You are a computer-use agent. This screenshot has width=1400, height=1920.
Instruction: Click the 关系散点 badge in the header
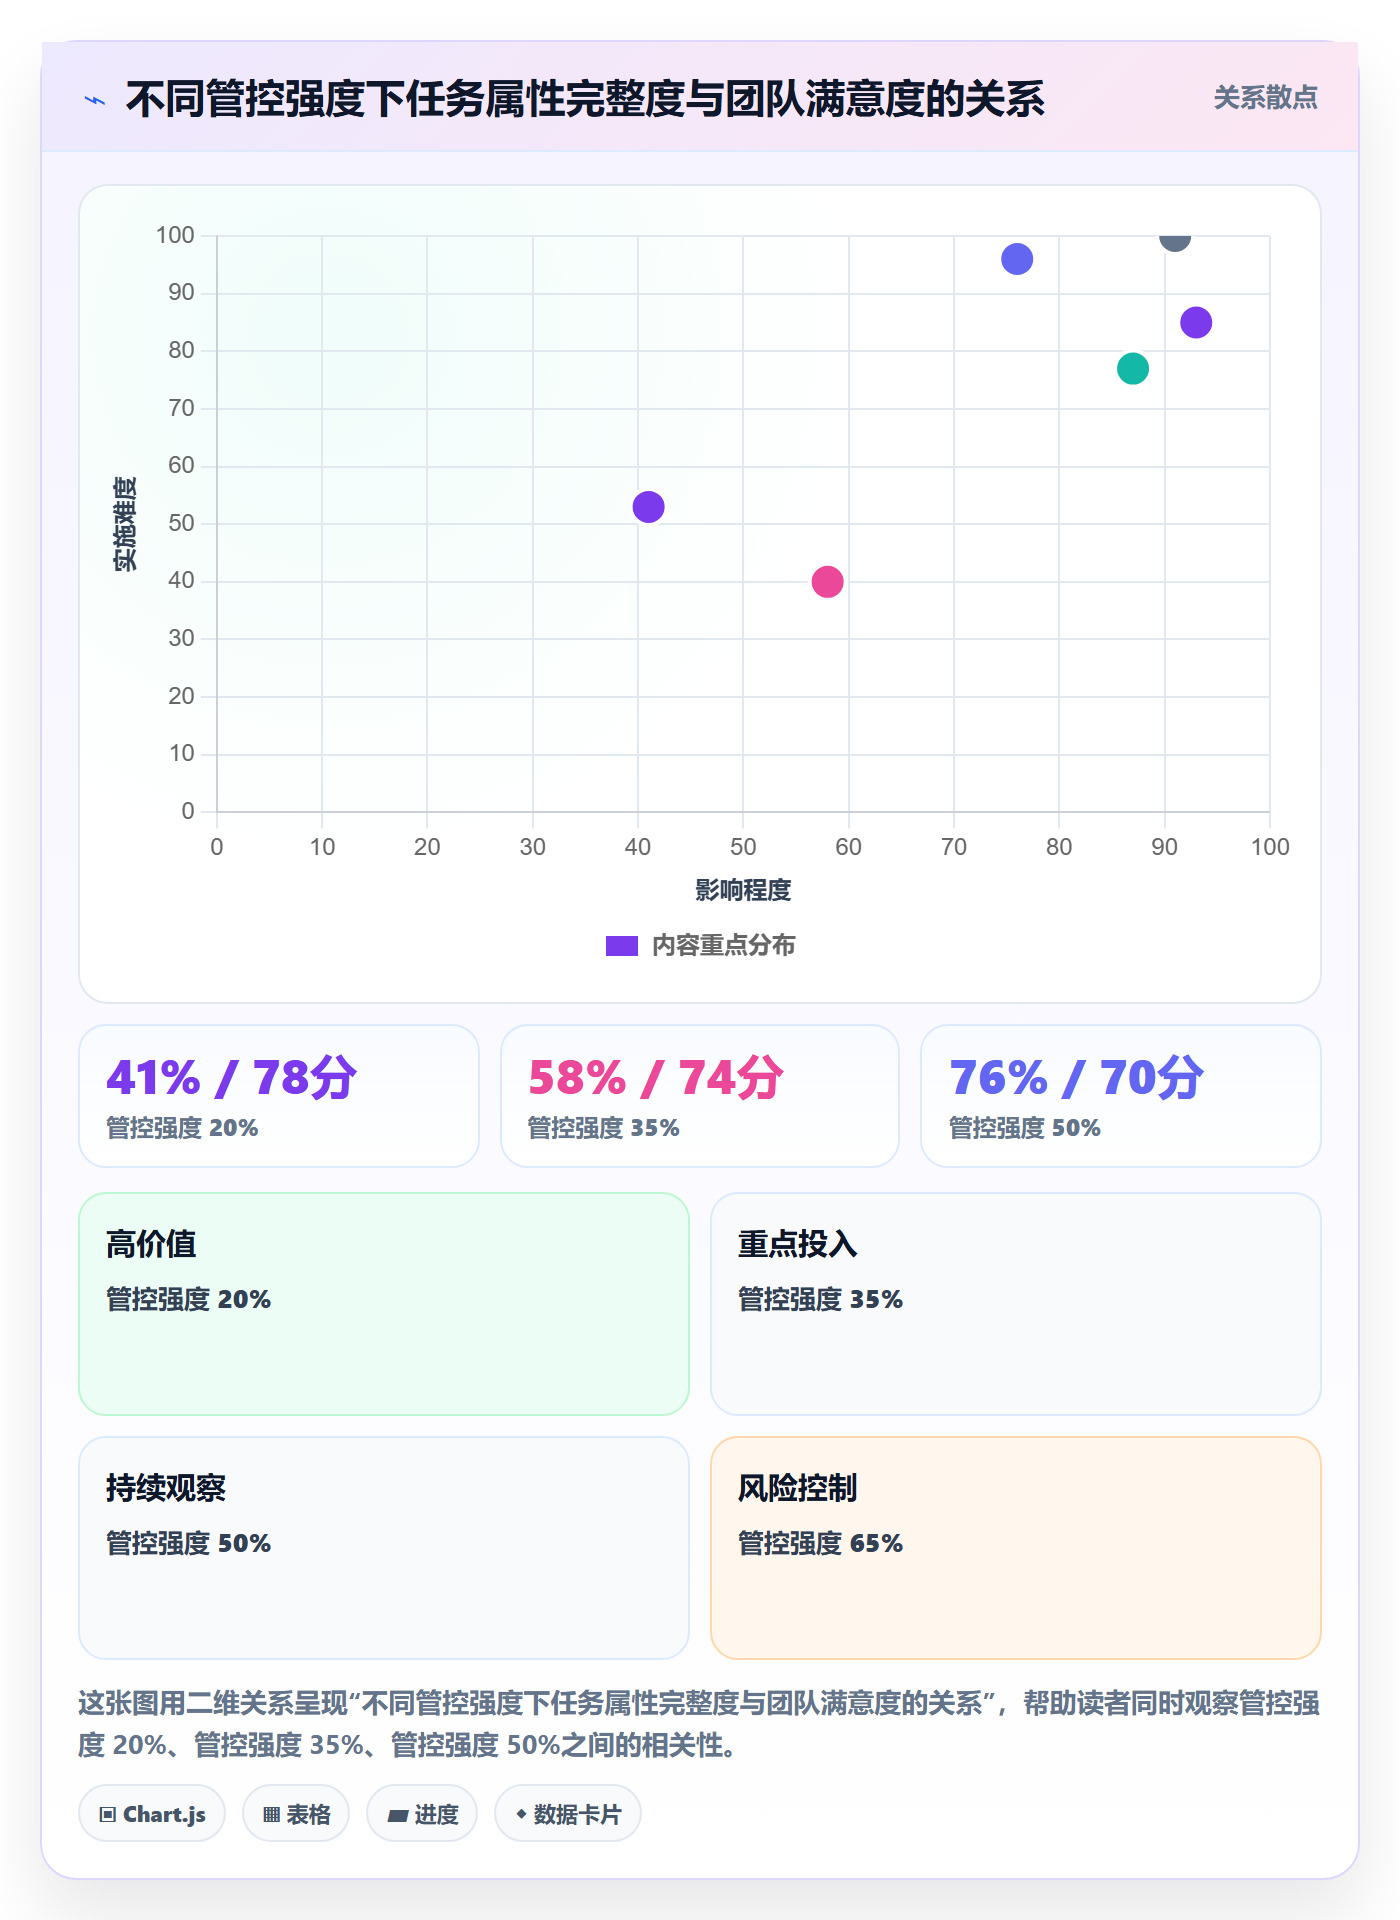(x=1265, y=98)
